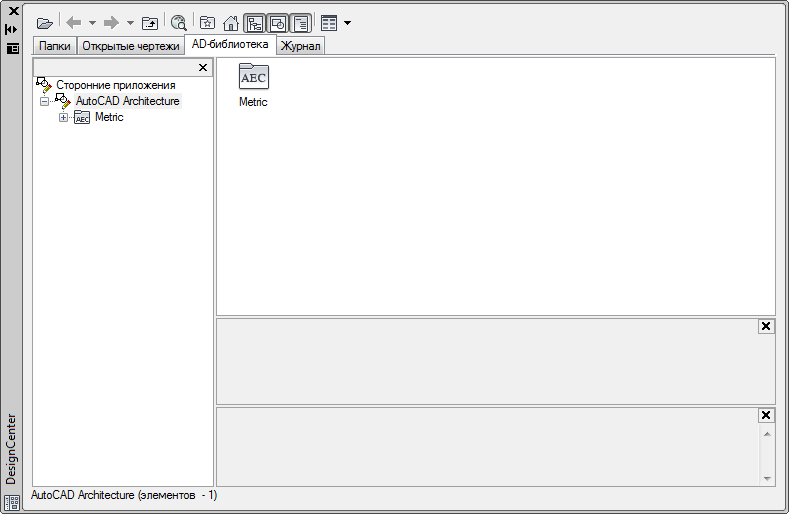Toggle the Preview pane toolbar button
Screen dimensions: 789x514
[x=278, y=23]
